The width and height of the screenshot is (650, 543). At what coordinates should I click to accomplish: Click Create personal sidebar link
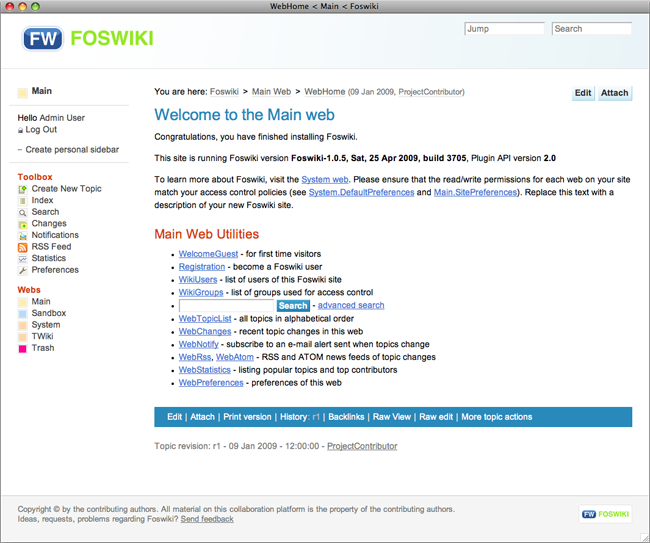72,149
